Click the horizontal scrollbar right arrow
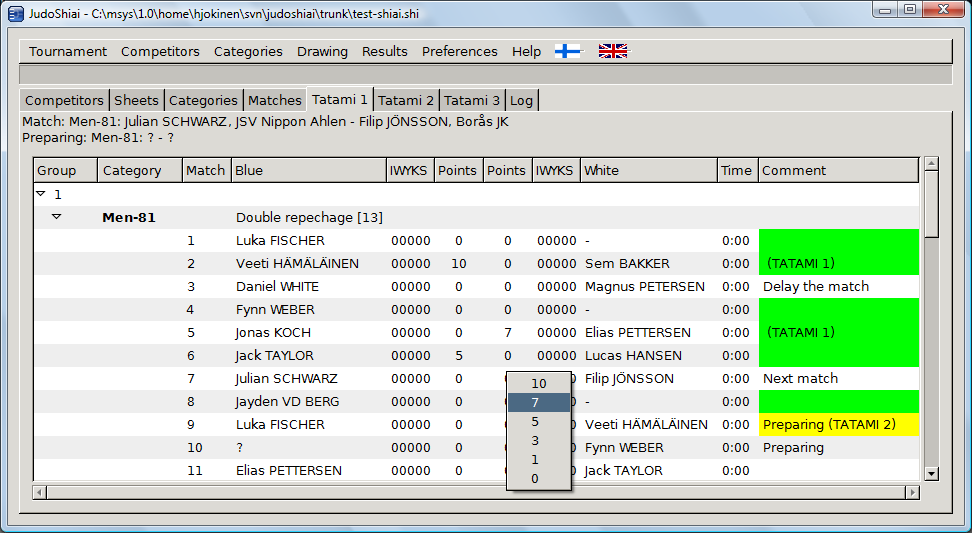 tap(911, 492)
